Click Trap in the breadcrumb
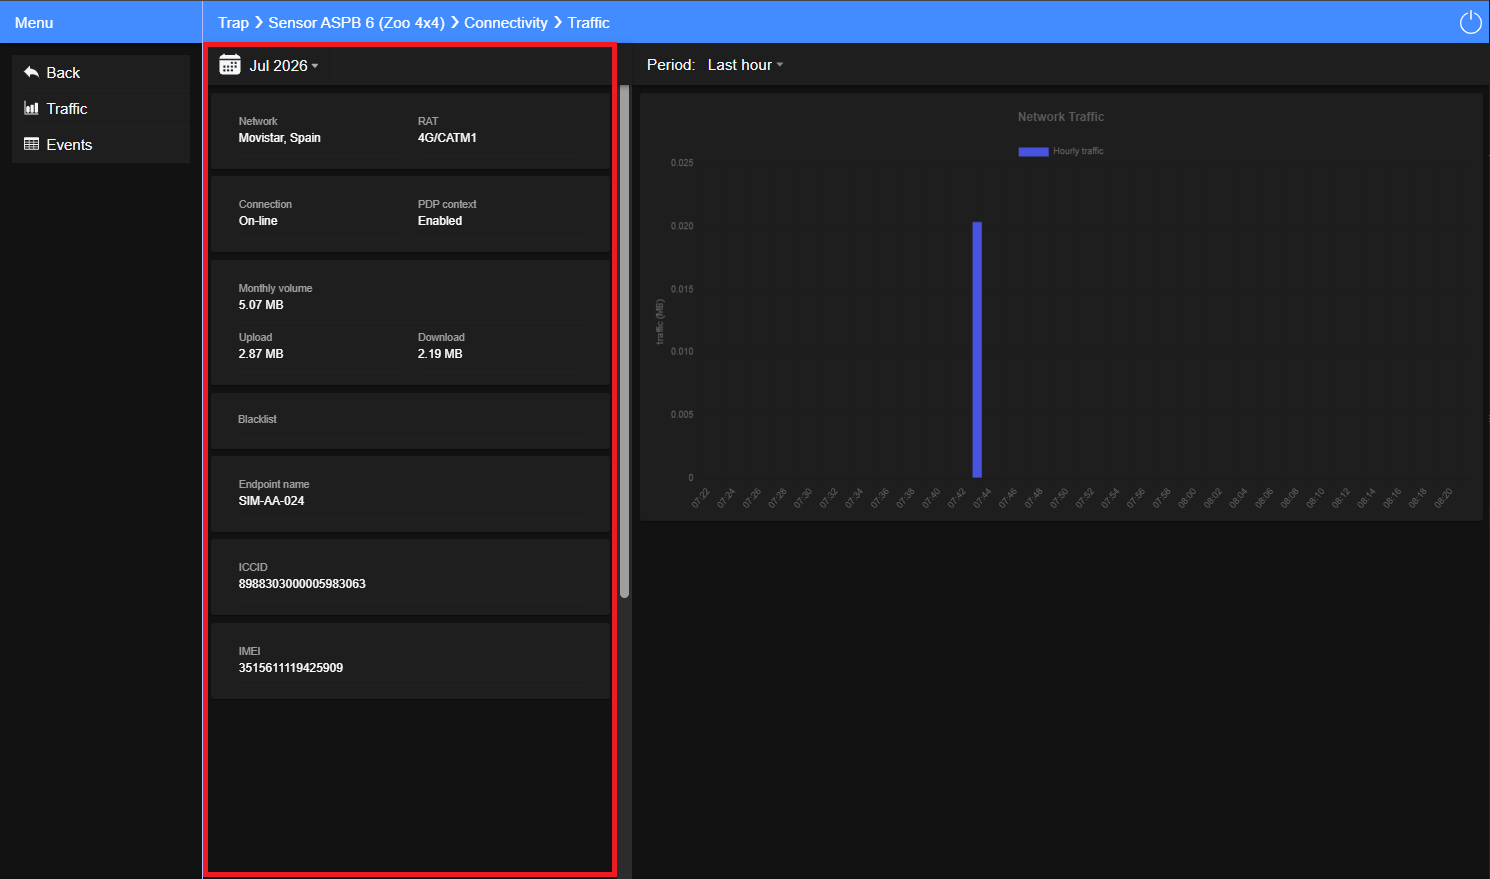1490x879 pixels. click(233, 22)
